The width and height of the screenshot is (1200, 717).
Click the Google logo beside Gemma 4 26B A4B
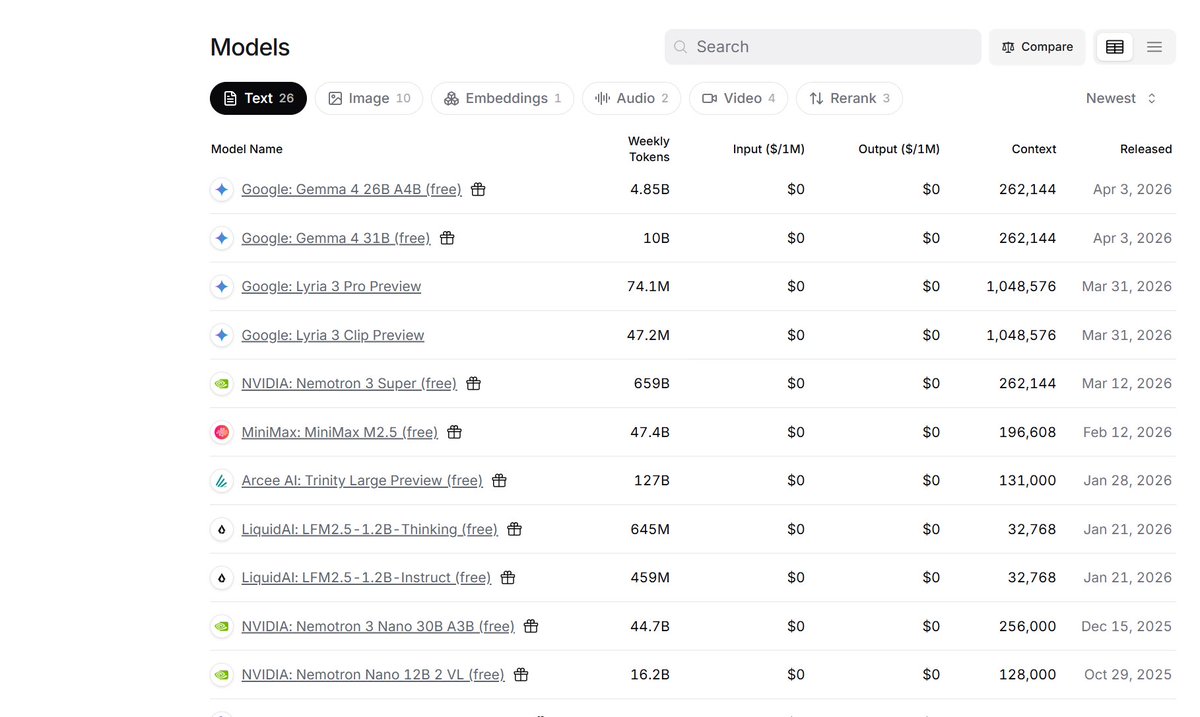point(222,189)
